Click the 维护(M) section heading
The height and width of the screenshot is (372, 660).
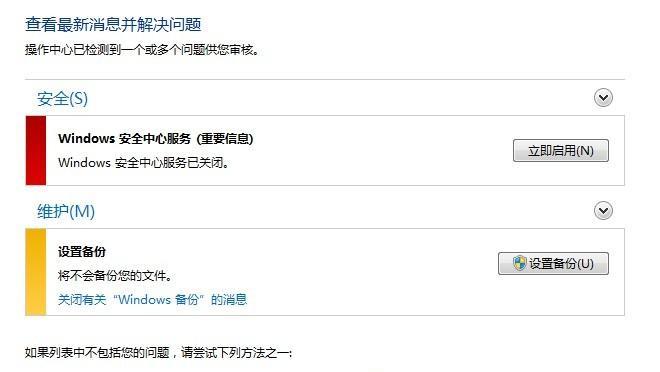point(66,211)
